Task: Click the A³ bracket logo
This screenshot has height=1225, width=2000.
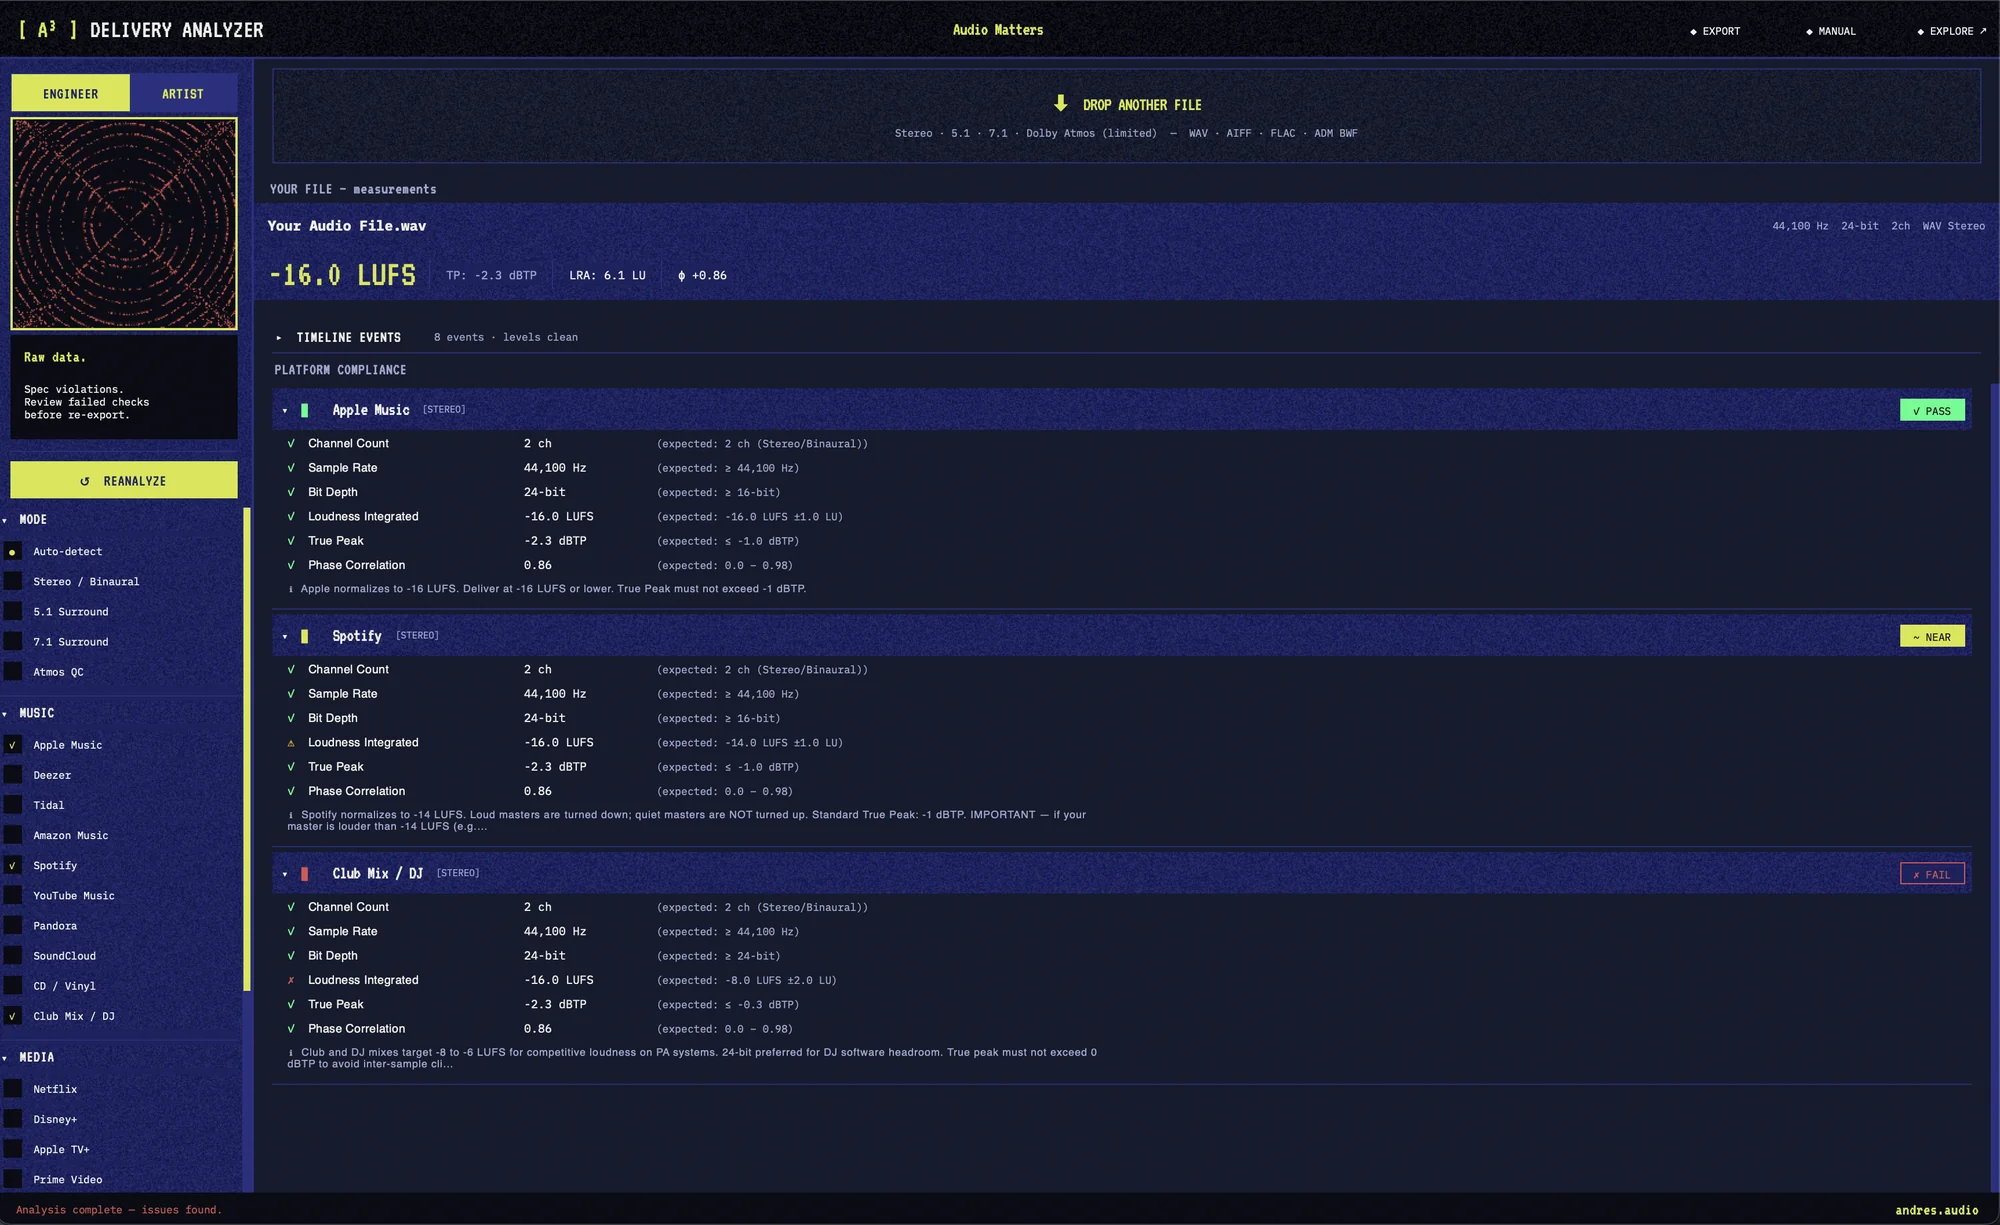Action: pyautogui.click(x=47, y=29)
